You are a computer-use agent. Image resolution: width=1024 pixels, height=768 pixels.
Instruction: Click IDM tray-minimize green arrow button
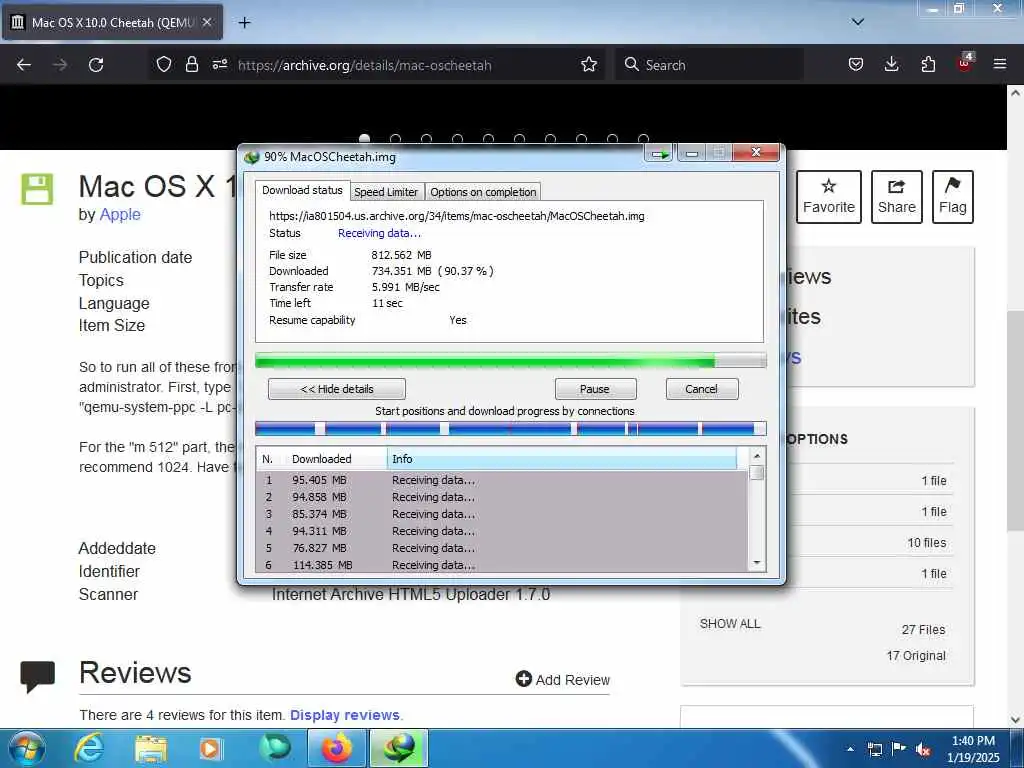coord(659,153)
